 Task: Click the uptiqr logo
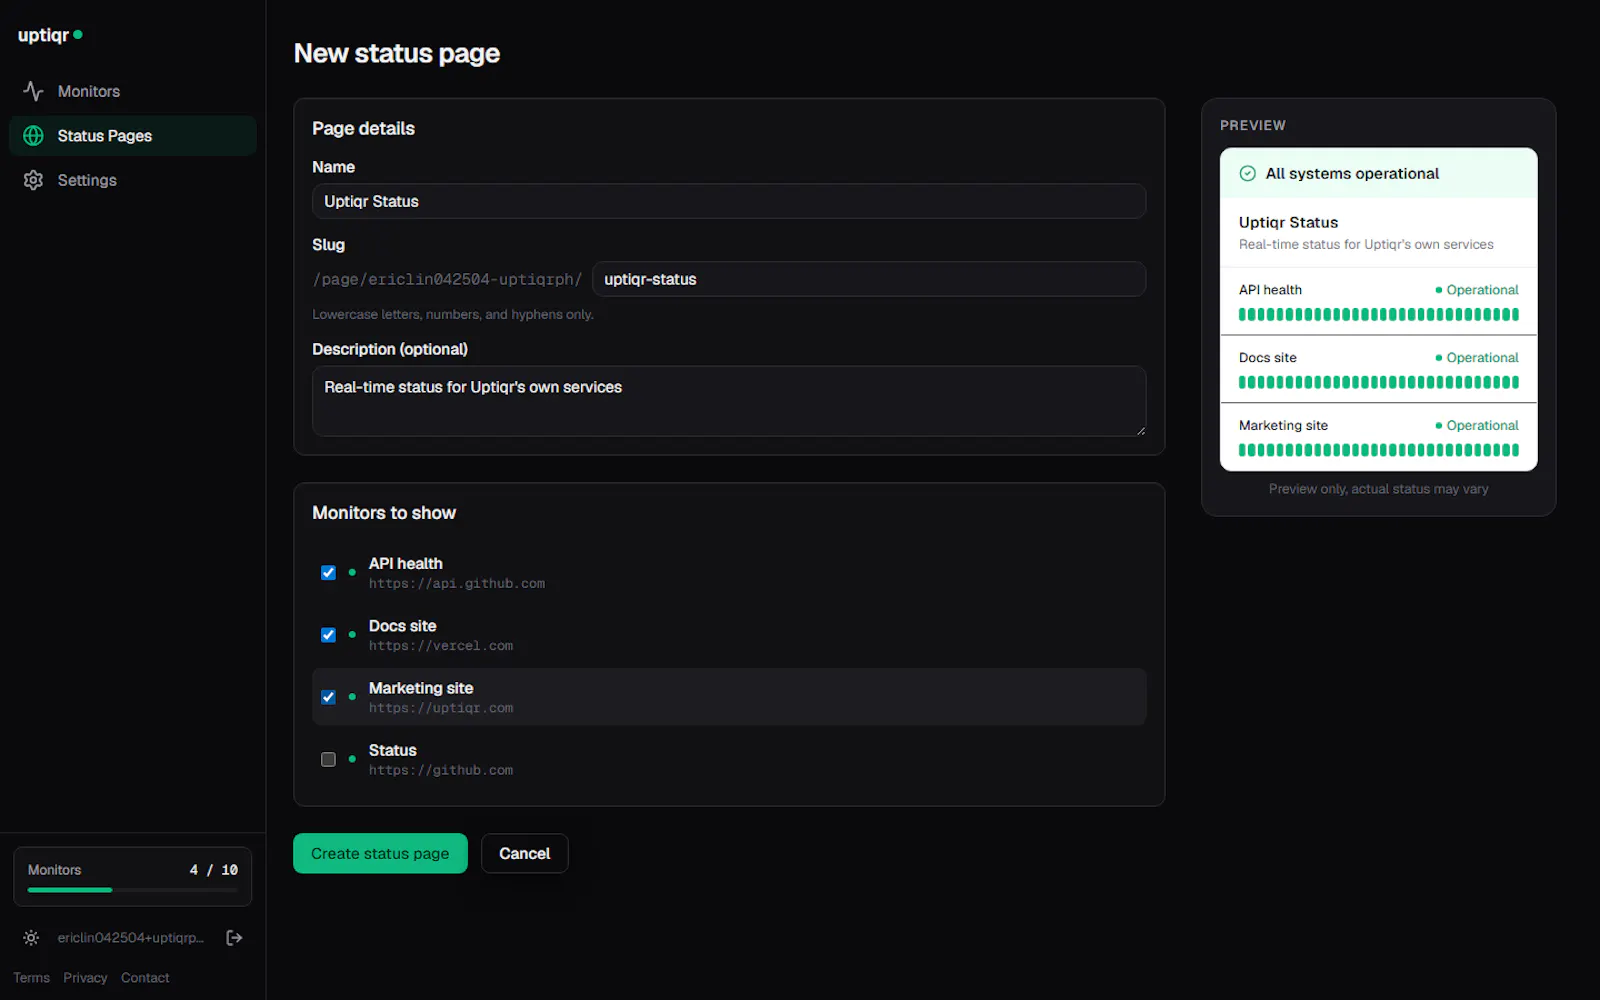[x=50, y=35]
